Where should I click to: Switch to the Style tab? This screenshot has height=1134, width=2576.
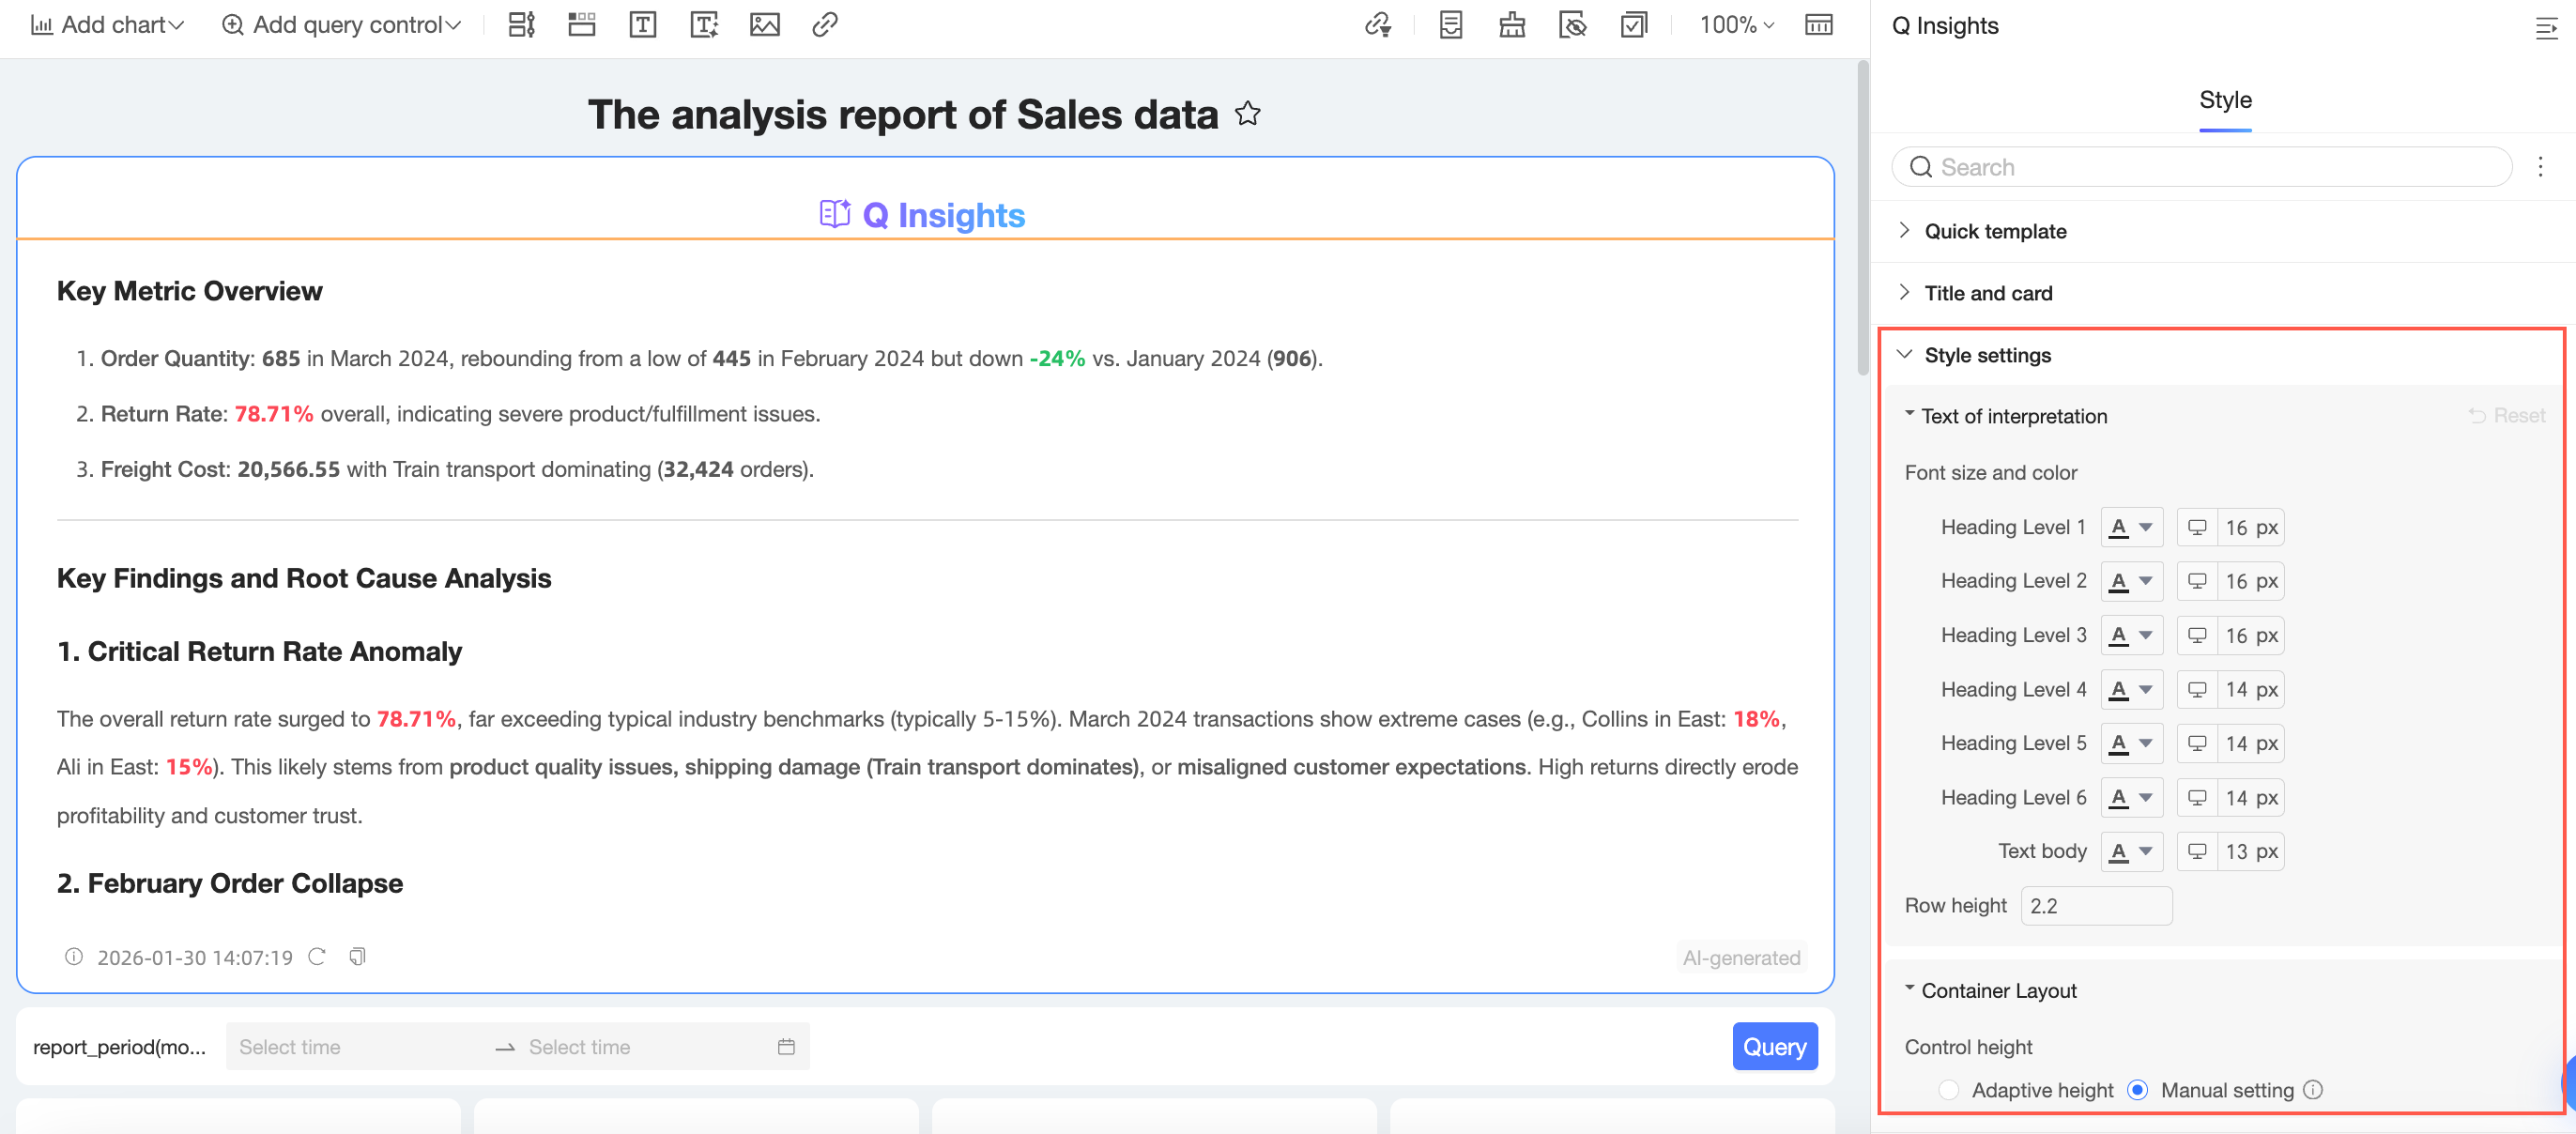click(x=2224, y=100)
